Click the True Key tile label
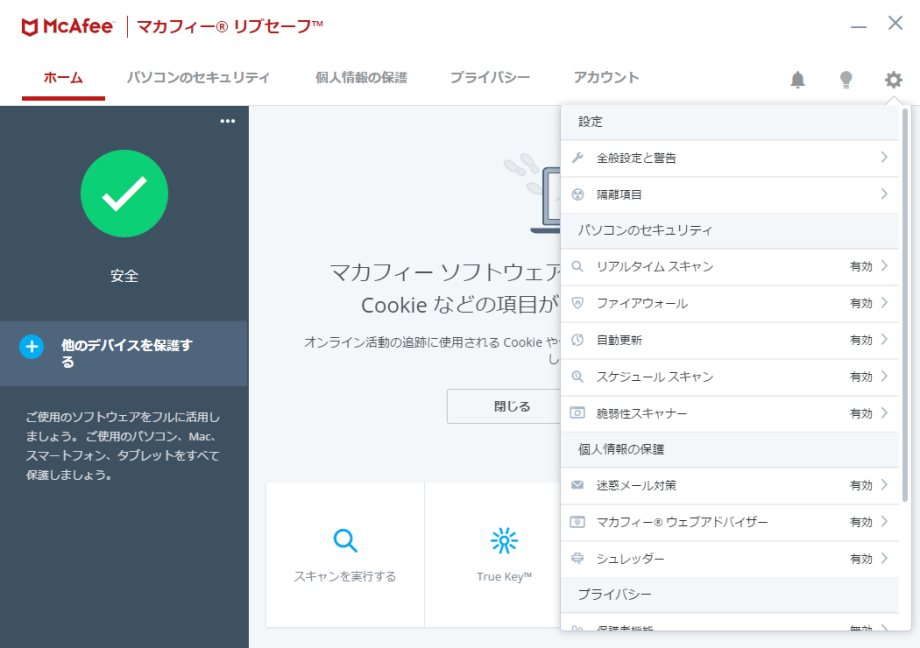Screen dimensions: 920x648 click(x=504, y=576)
